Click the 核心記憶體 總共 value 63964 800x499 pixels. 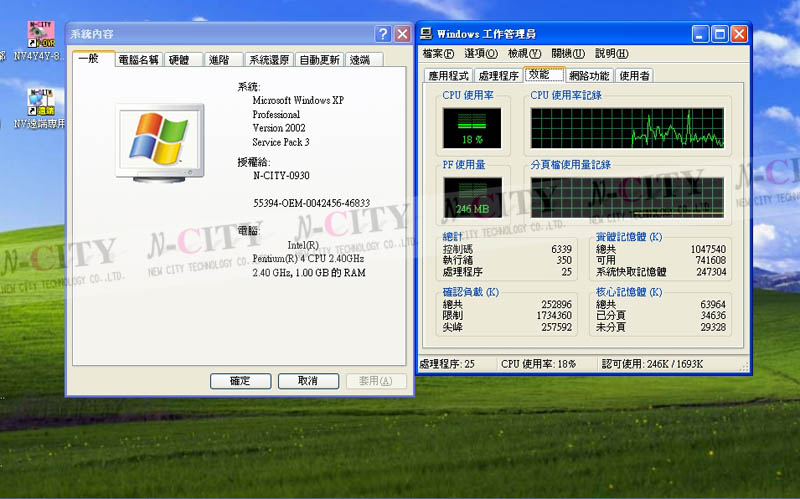[x=713, y=305]
